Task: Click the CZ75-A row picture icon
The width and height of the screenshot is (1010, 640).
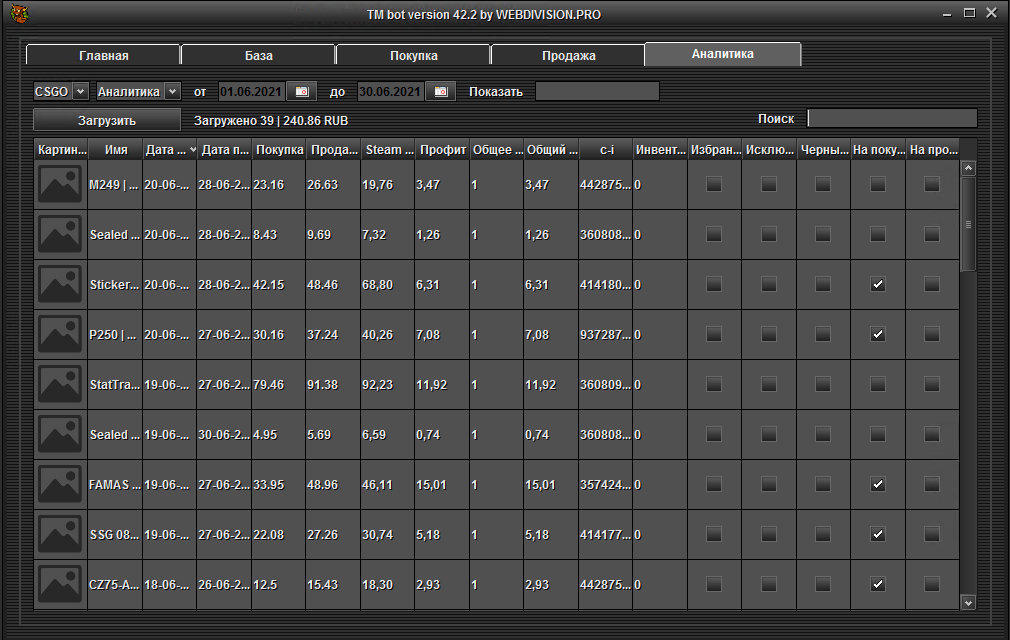Action: (60, 585)
